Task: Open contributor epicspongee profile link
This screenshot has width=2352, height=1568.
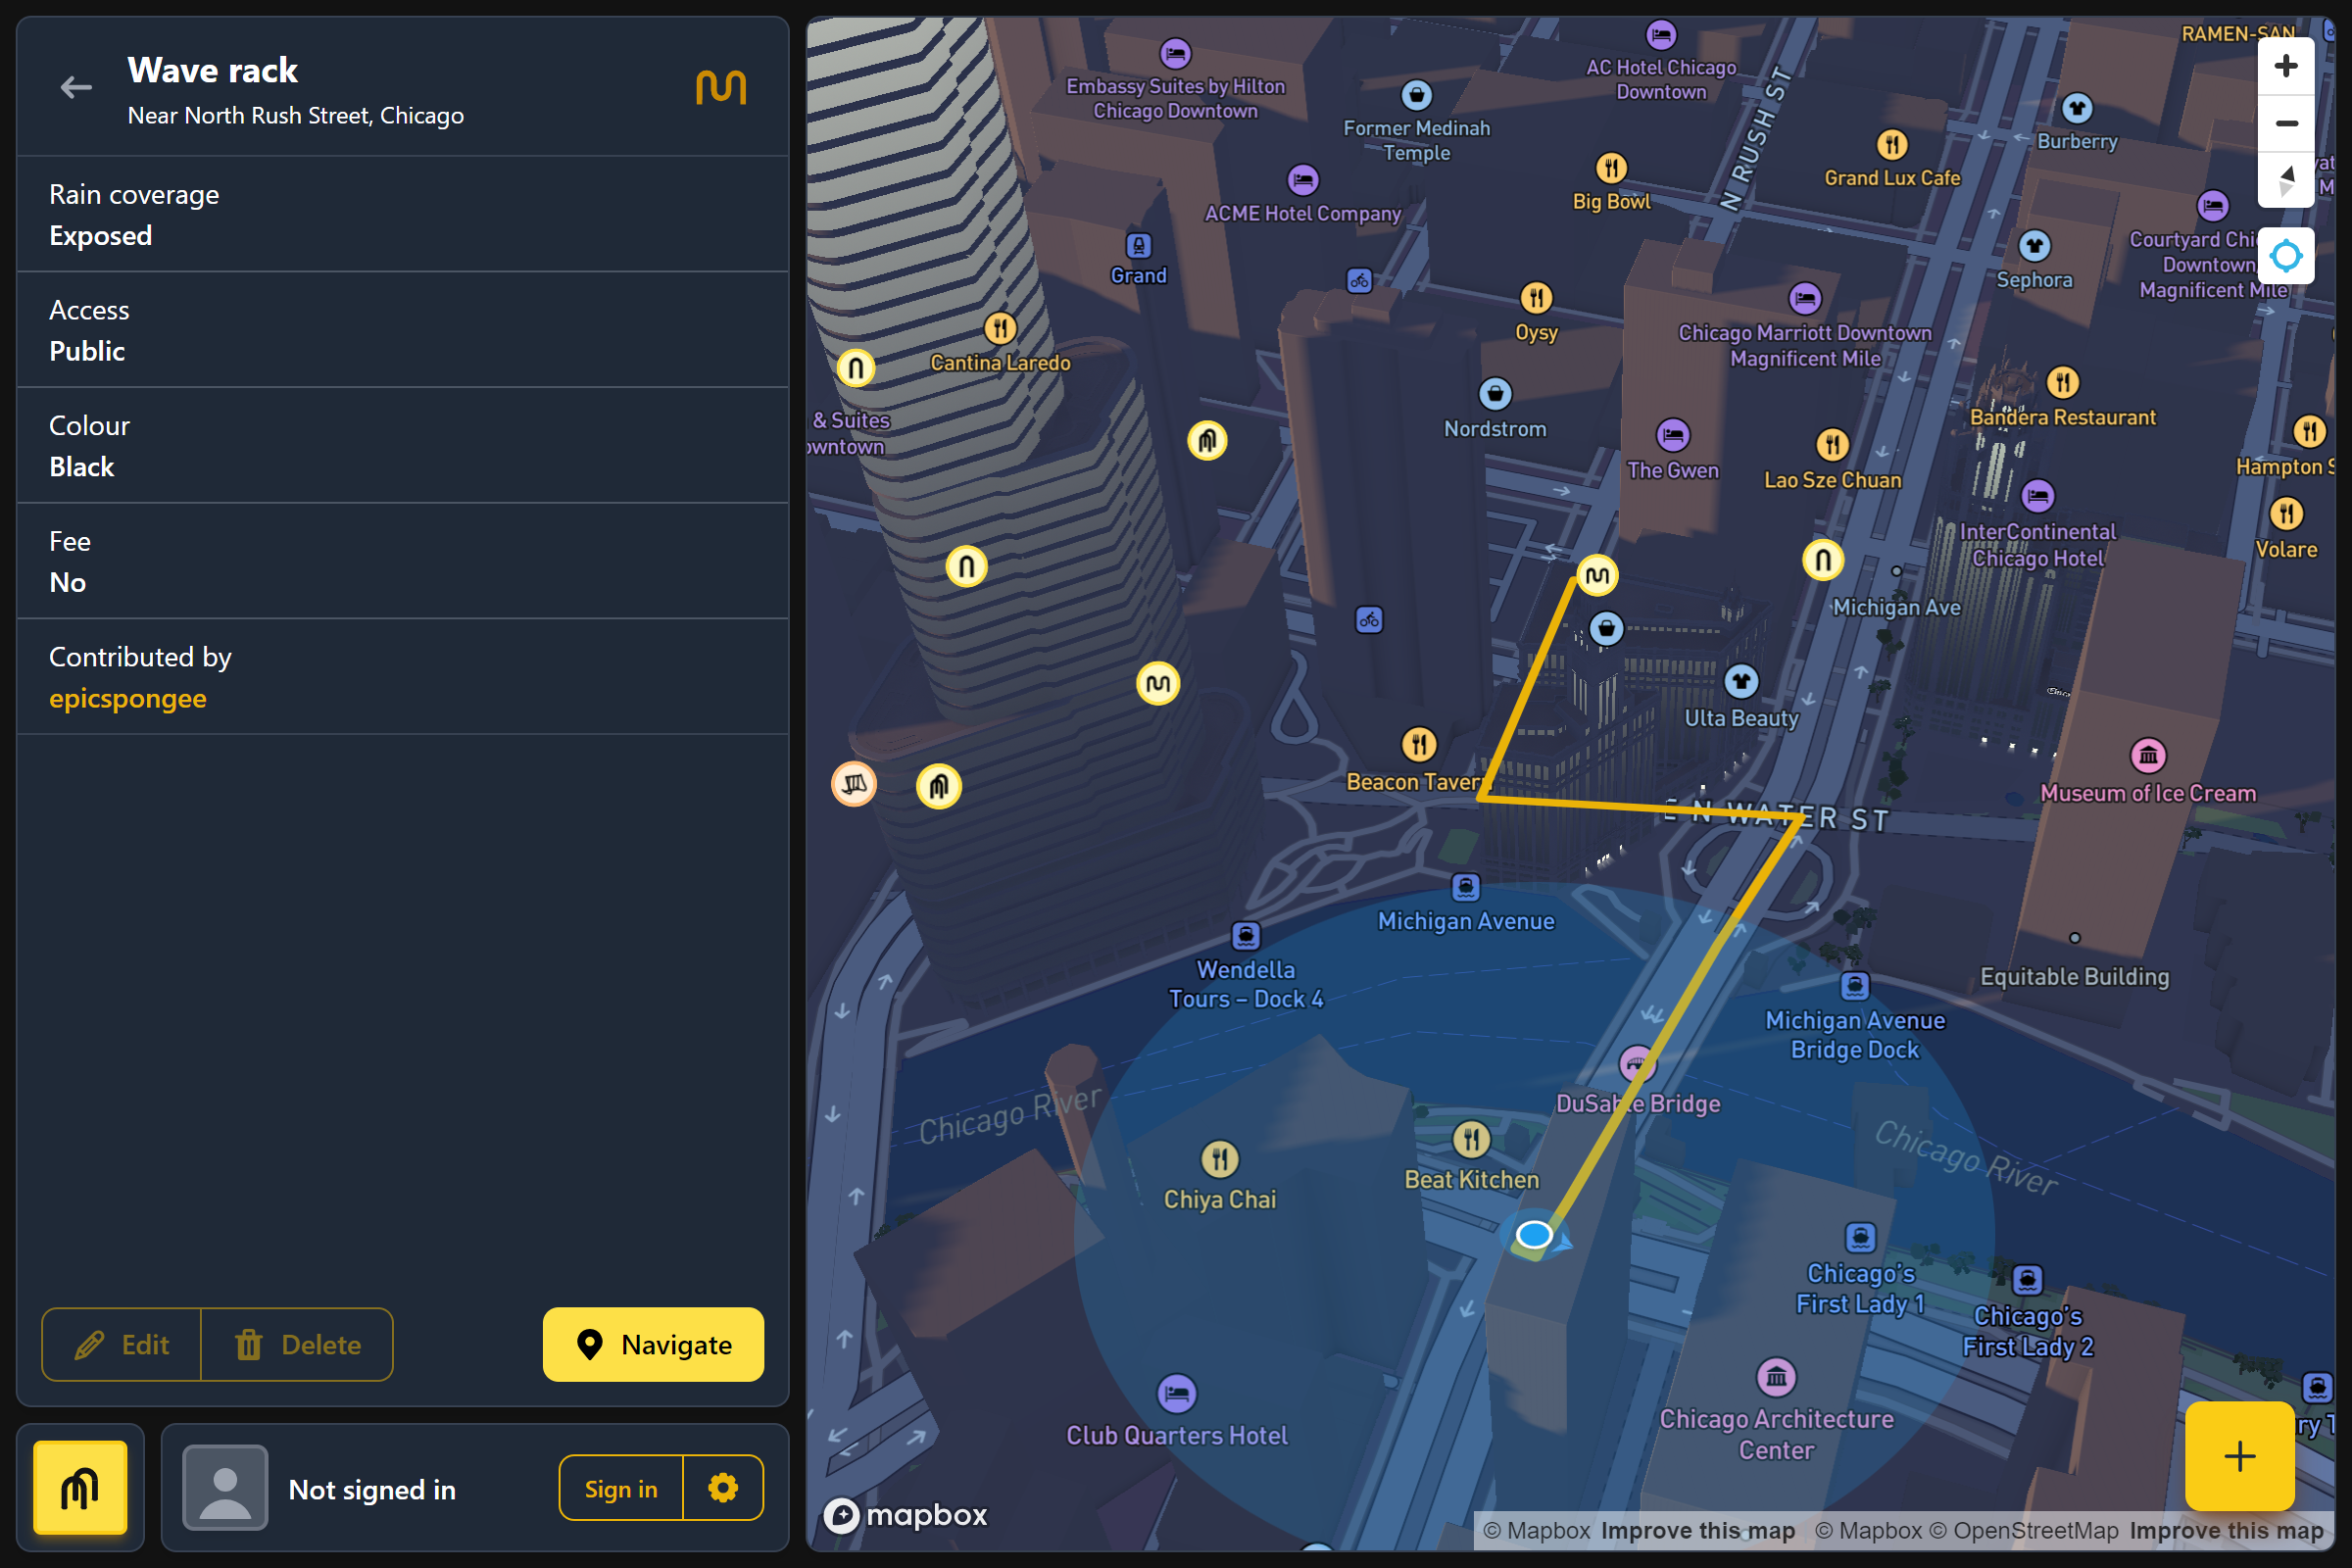Action: (x=128, y=698)
